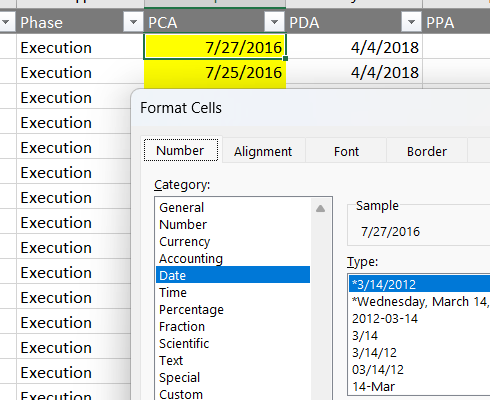Select Custom in the Category list
The image size is (490, 400).
click(181, 394)
